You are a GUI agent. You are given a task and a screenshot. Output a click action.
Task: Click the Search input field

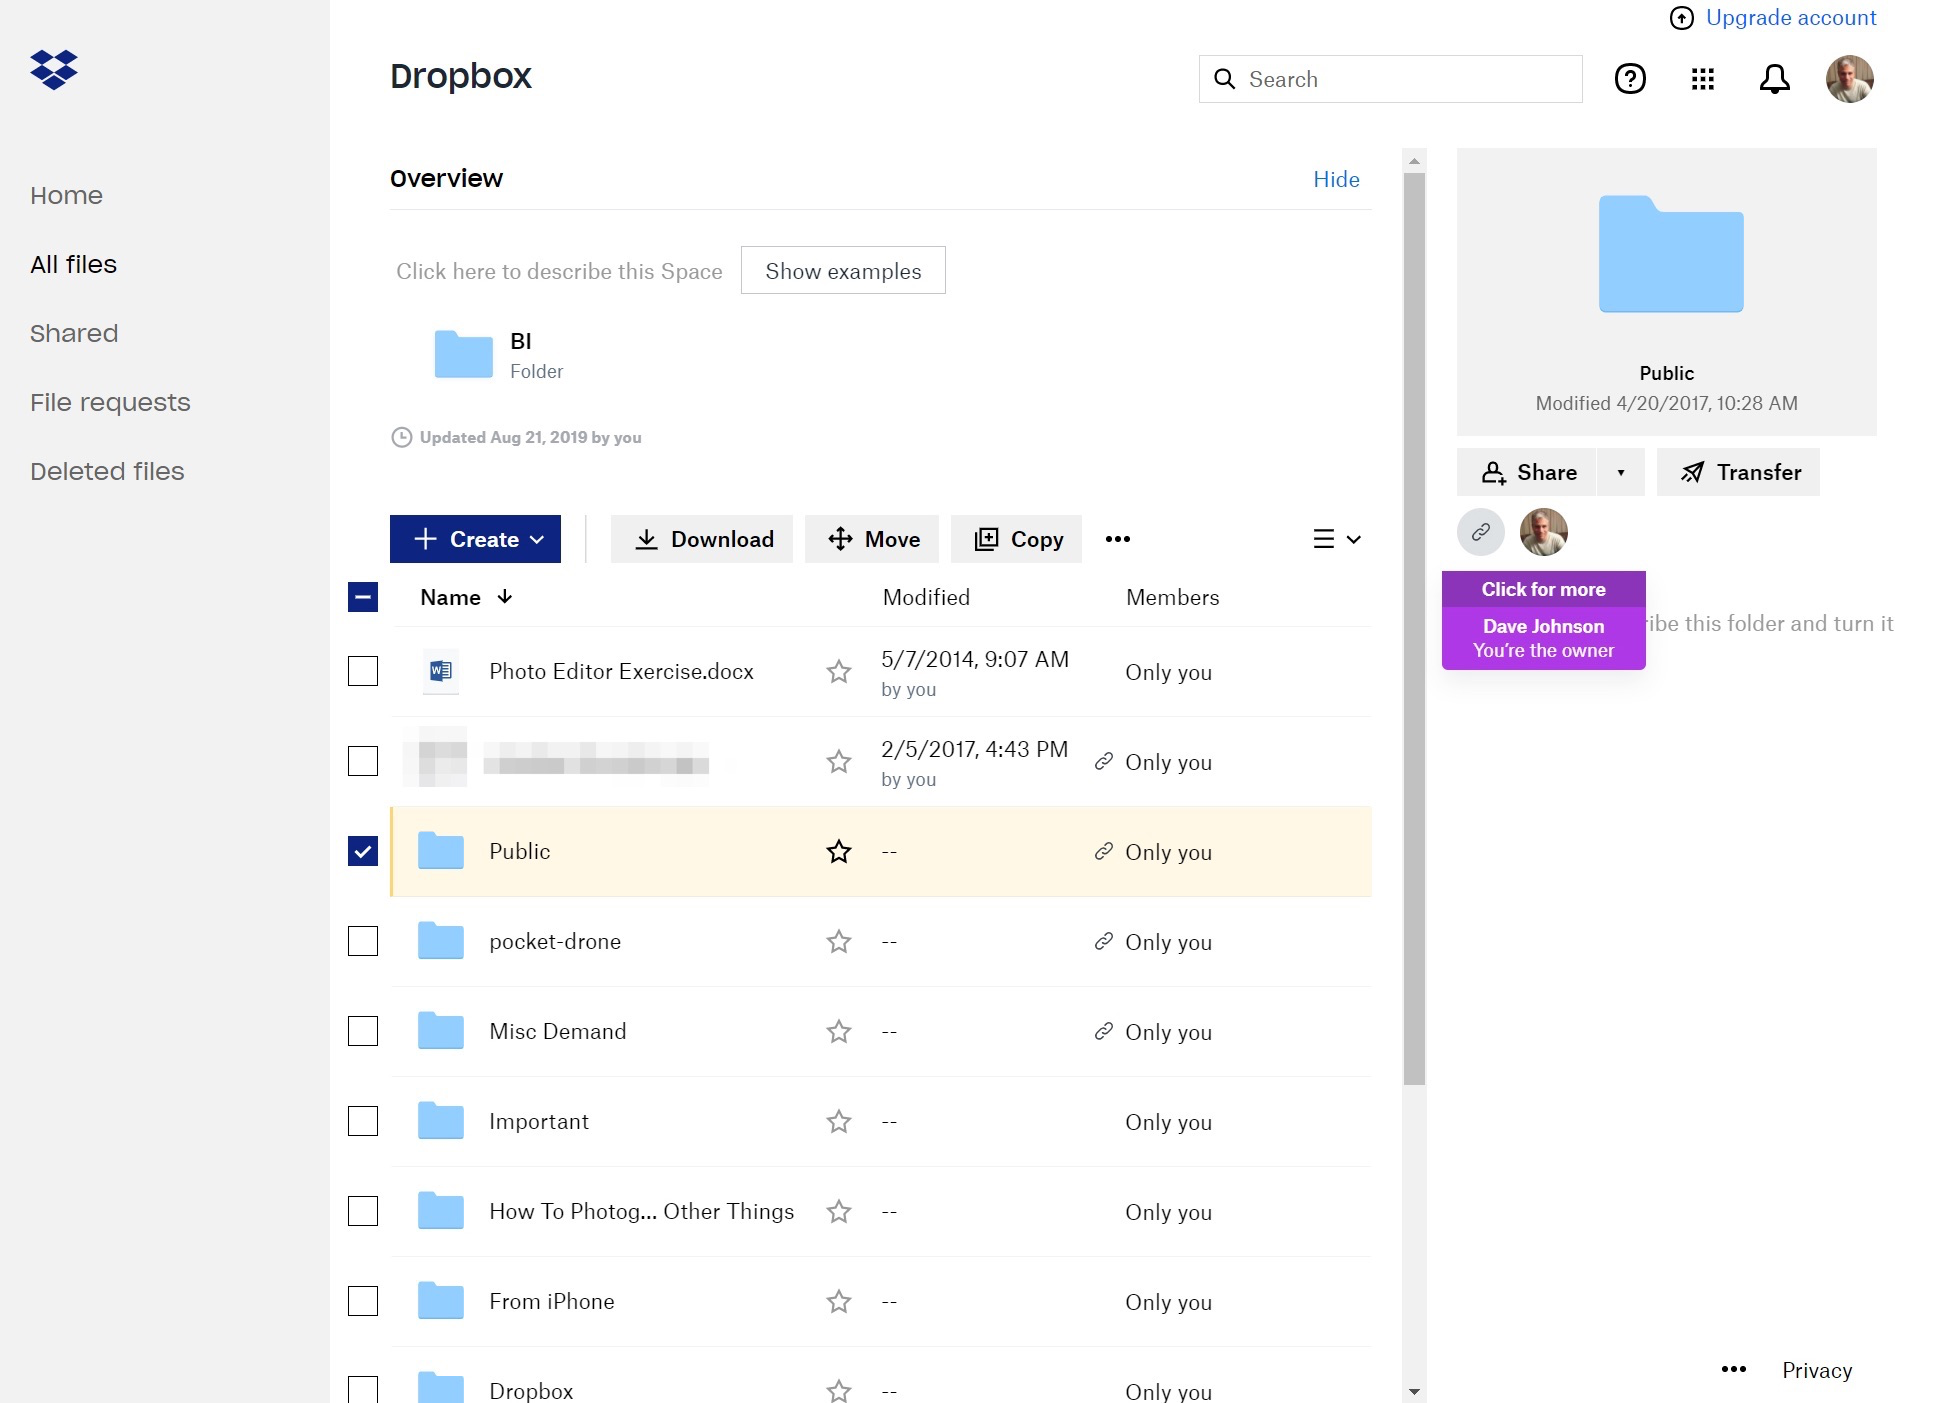[1390, 79]
